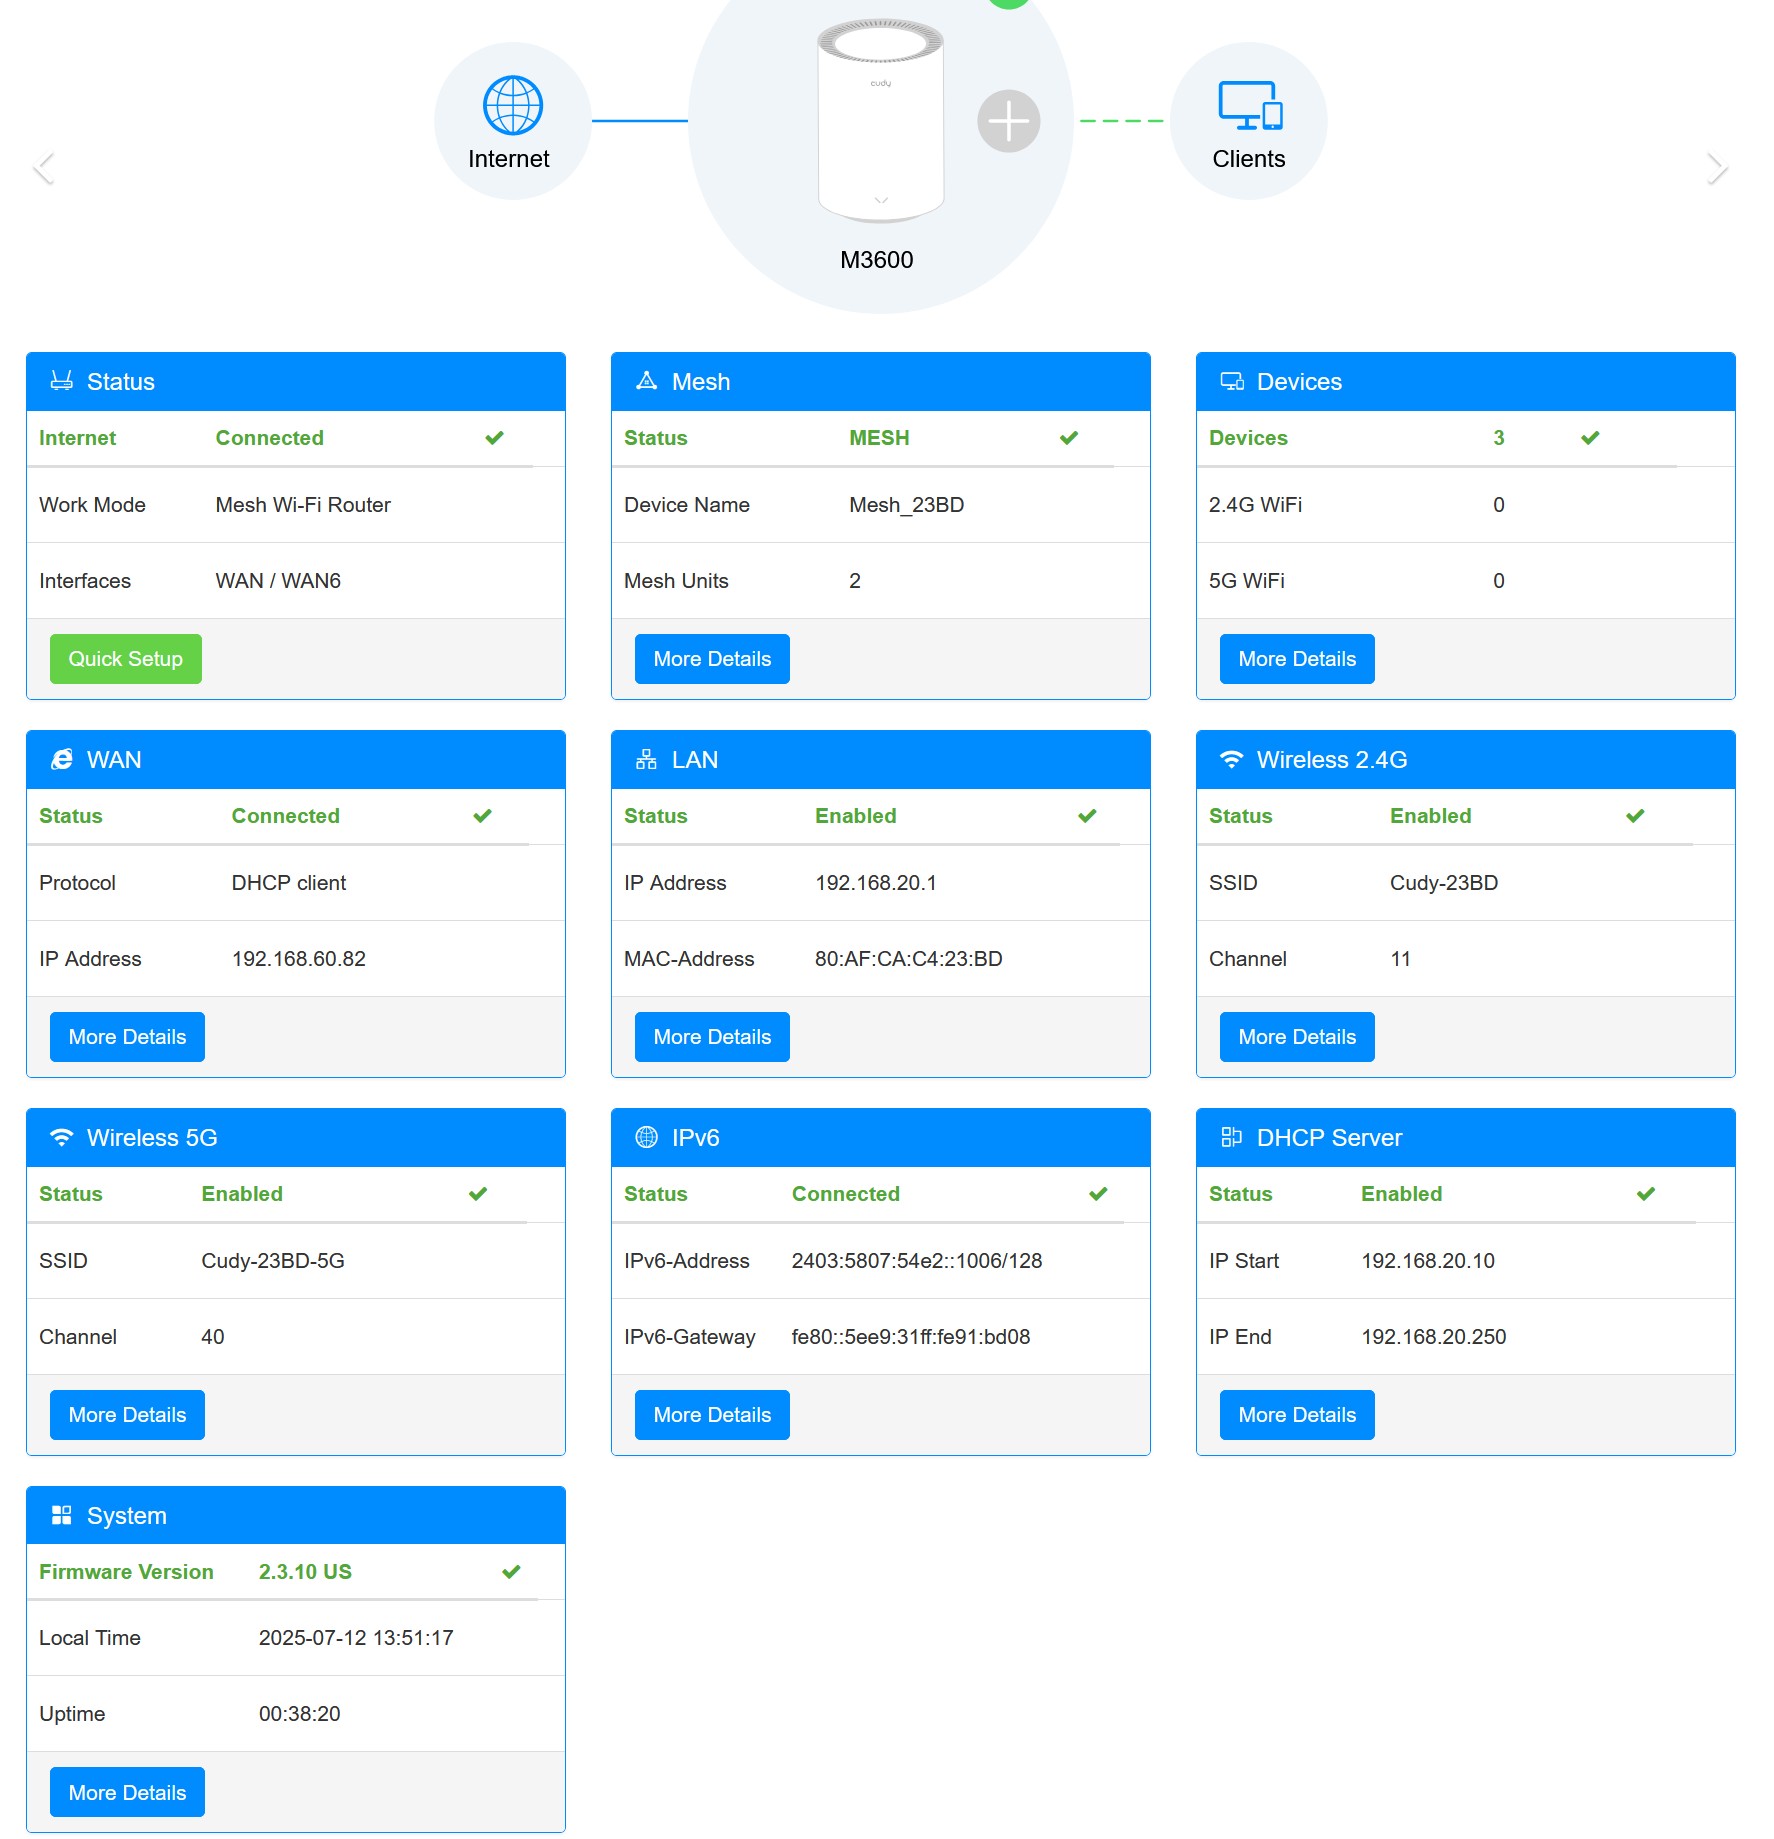Viewport: 1774px width, 1839px height.
Task: Go to previous slide with left arrow
Action: click(44, 169)
